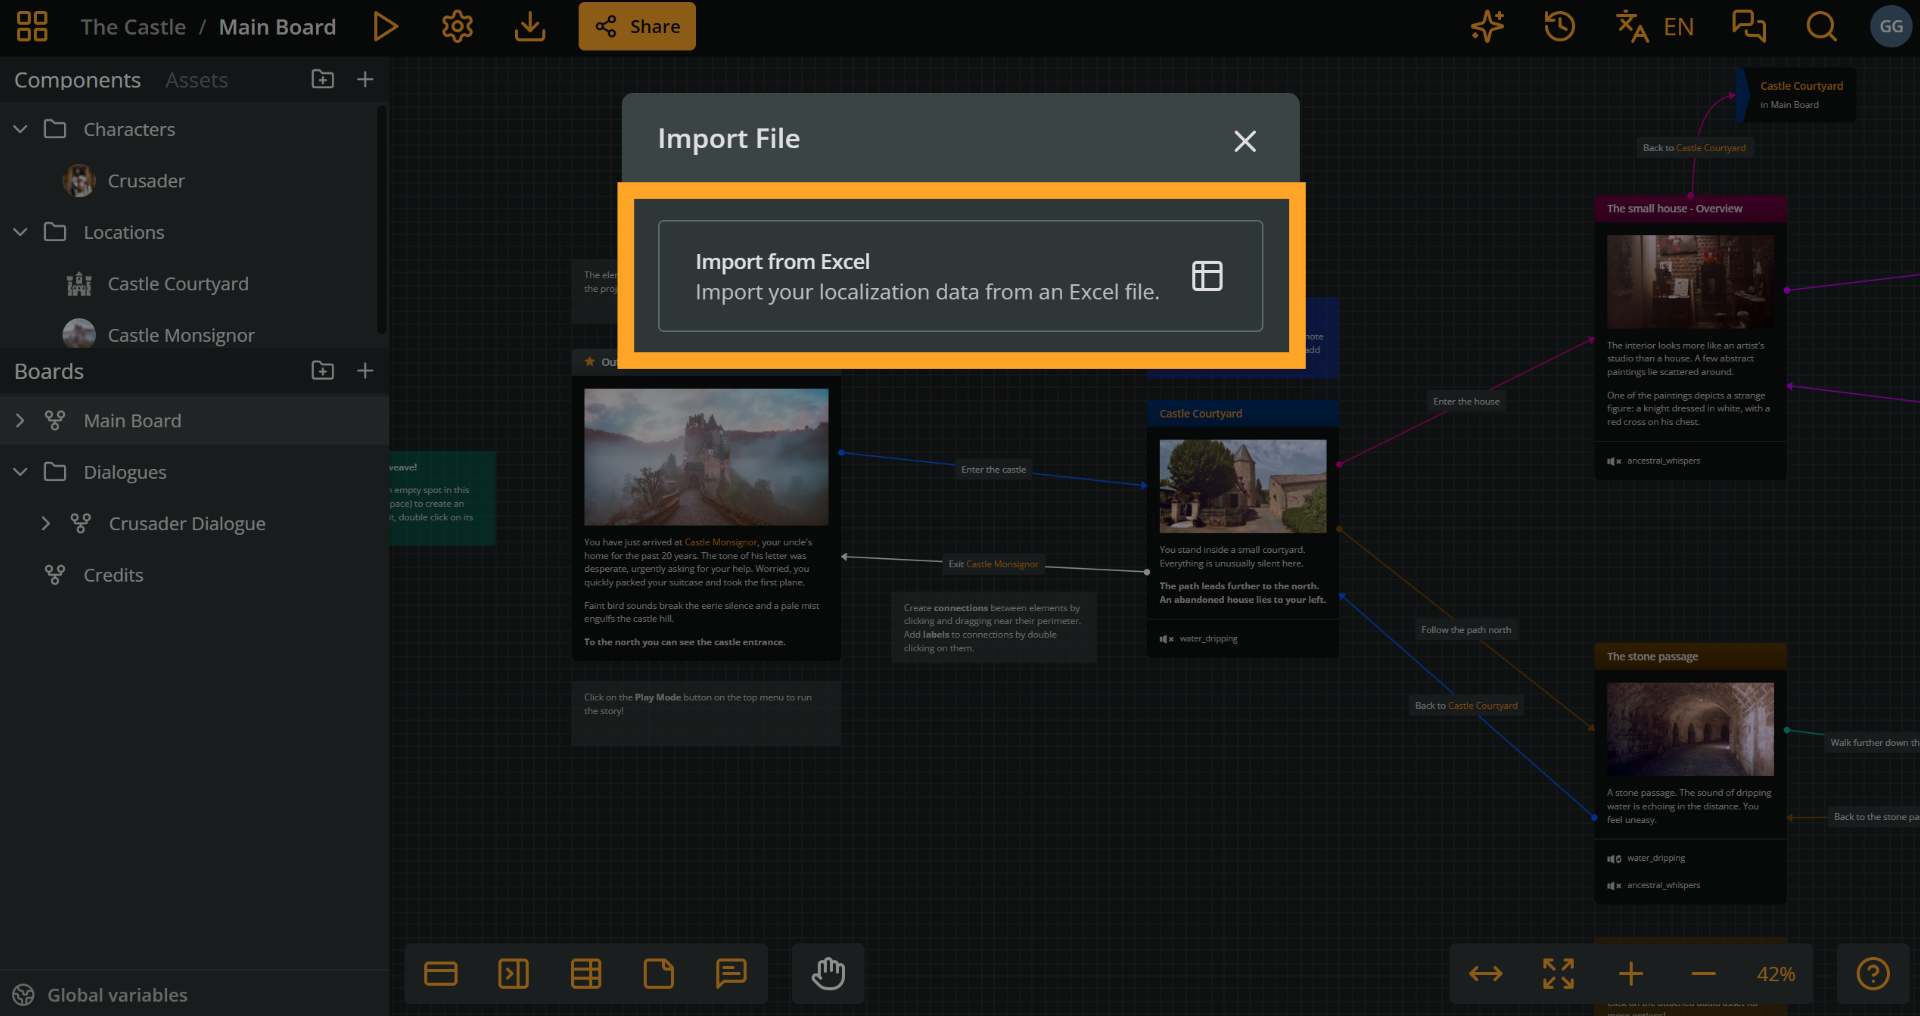
Task: Select Castle Courtyard location
Action: coord(178,284)
